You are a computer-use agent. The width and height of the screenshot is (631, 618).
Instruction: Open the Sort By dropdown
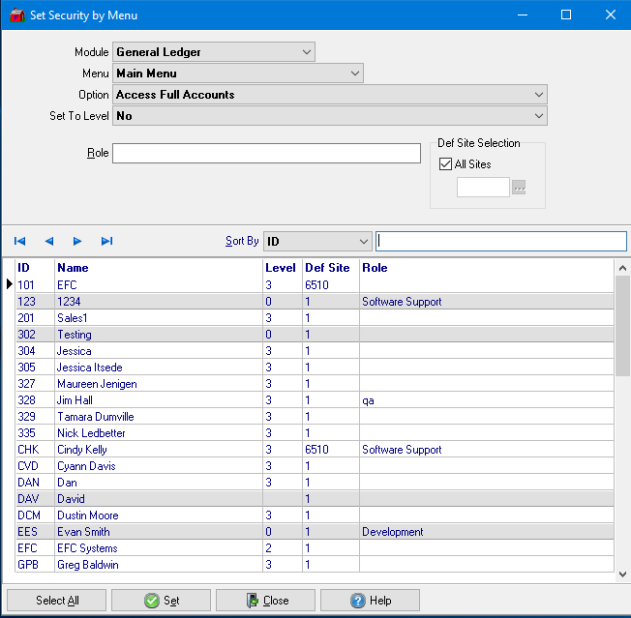pos(363,241)
